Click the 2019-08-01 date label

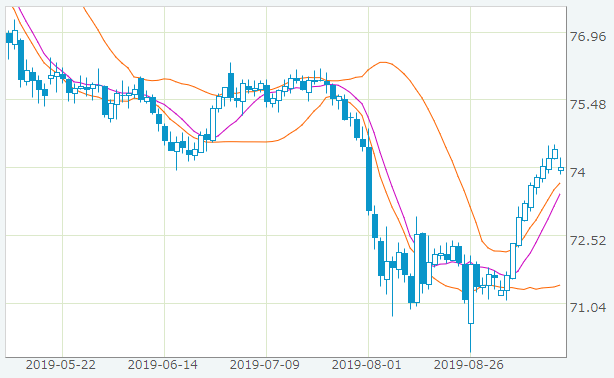(x=367, y=365)
